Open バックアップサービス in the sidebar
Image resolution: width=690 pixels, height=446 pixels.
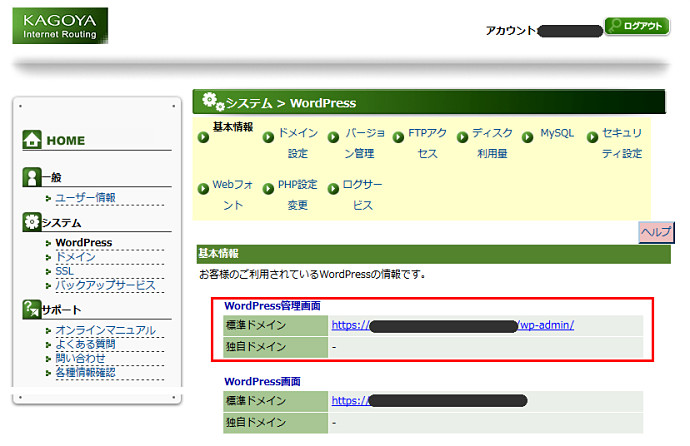click(x=105, y=285)
